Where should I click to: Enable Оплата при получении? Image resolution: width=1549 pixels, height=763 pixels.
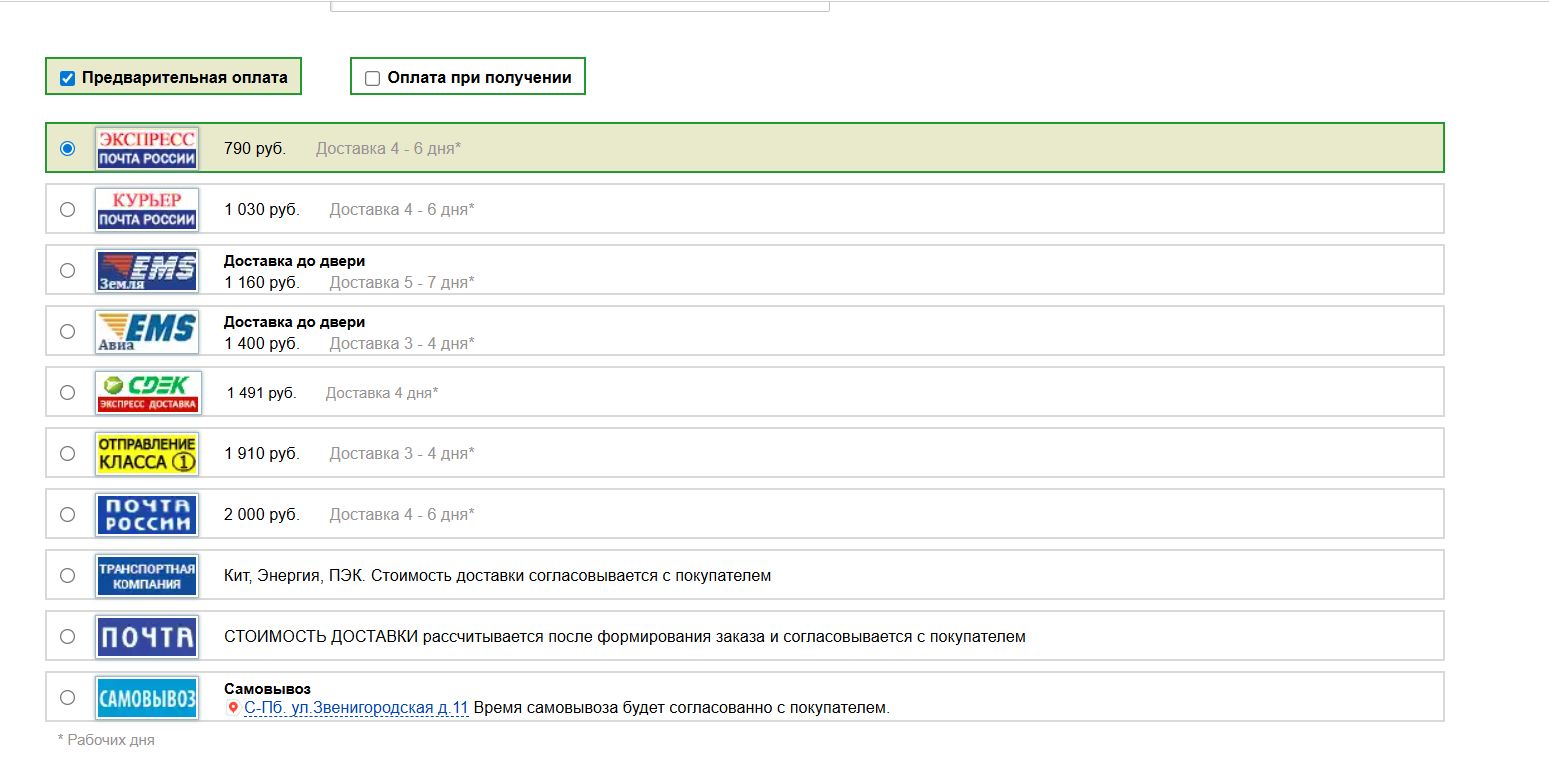pos(371,77)
